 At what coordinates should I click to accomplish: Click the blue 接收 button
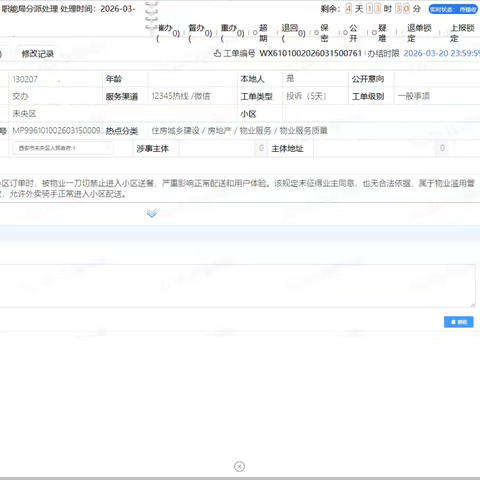point(458,322)
